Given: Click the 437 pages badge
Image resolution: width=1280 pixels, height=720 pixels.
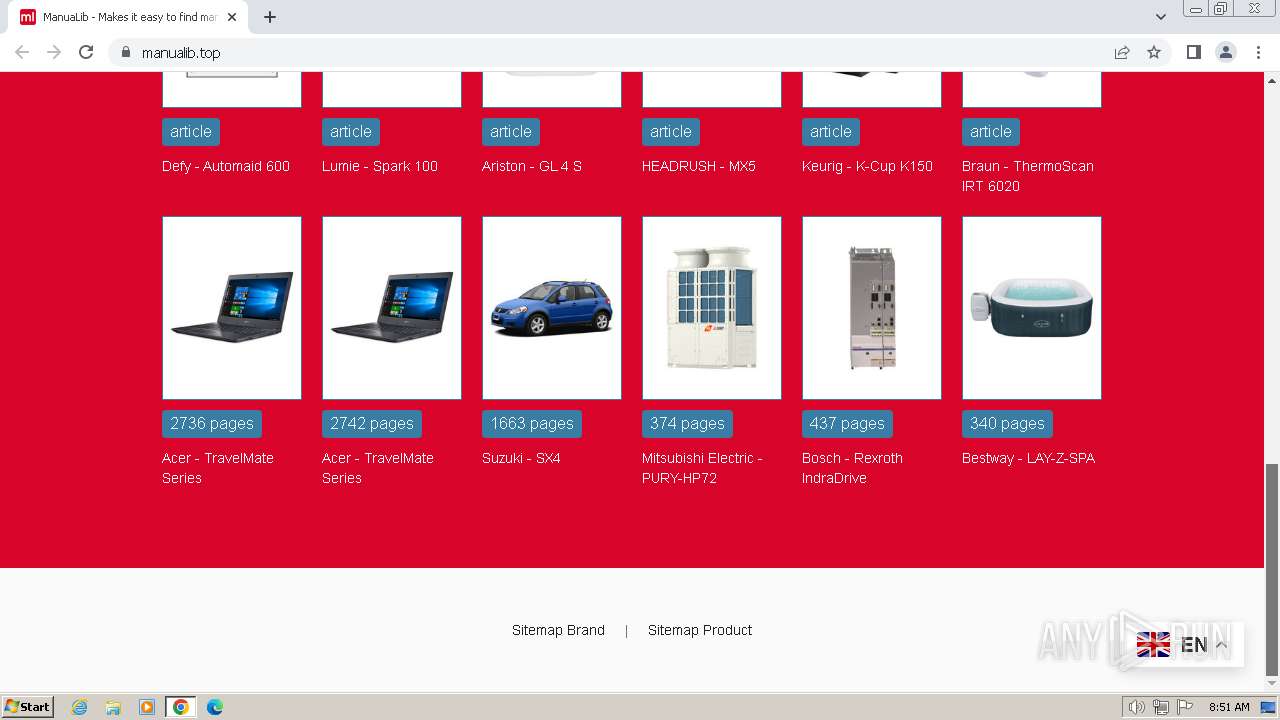Looking at the screenshot, I should [847, 424].
